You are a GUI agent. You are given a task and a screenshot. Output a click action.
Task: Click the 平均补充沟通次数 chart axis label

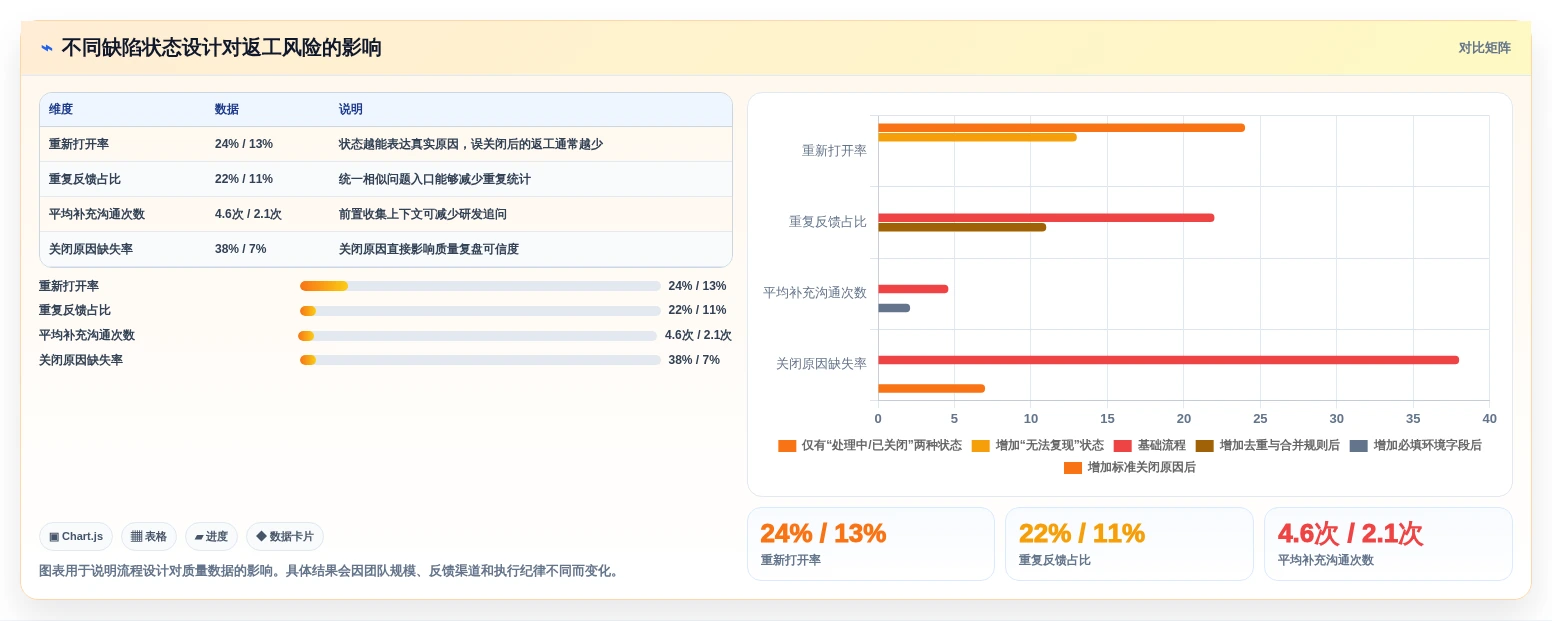815,293
